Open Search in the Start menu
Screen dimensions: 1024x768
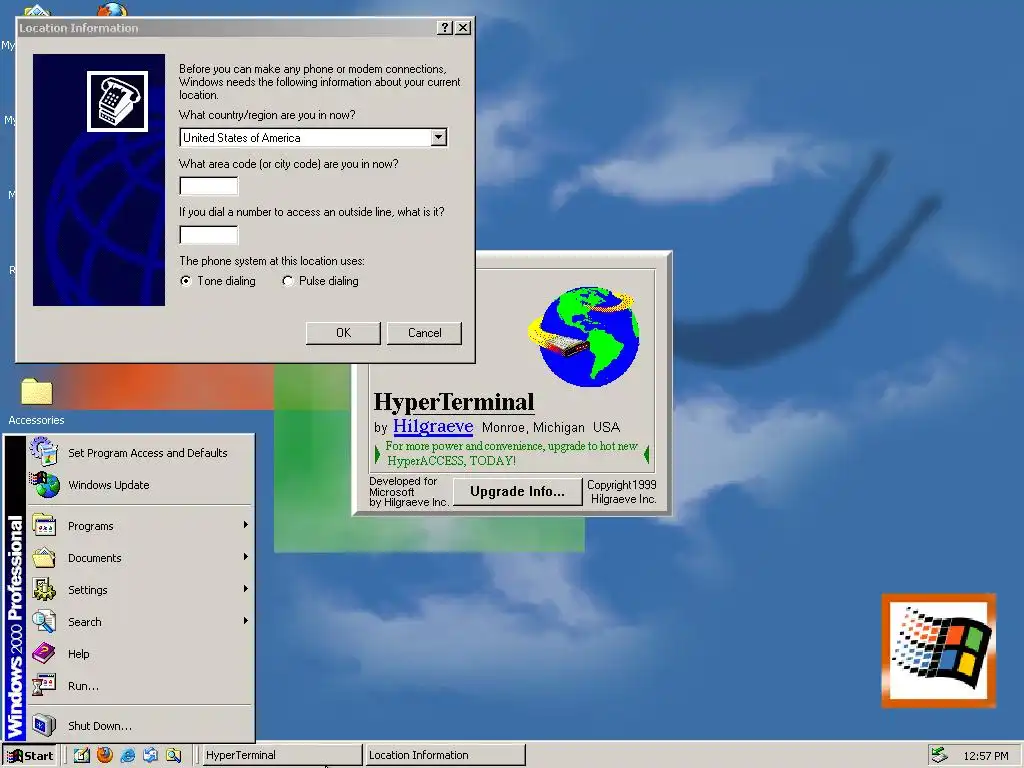click(140, 622)
